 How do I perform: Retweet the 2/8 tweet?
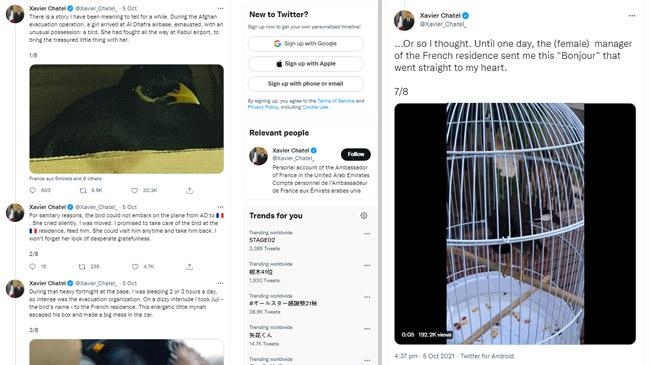point(82,267)
